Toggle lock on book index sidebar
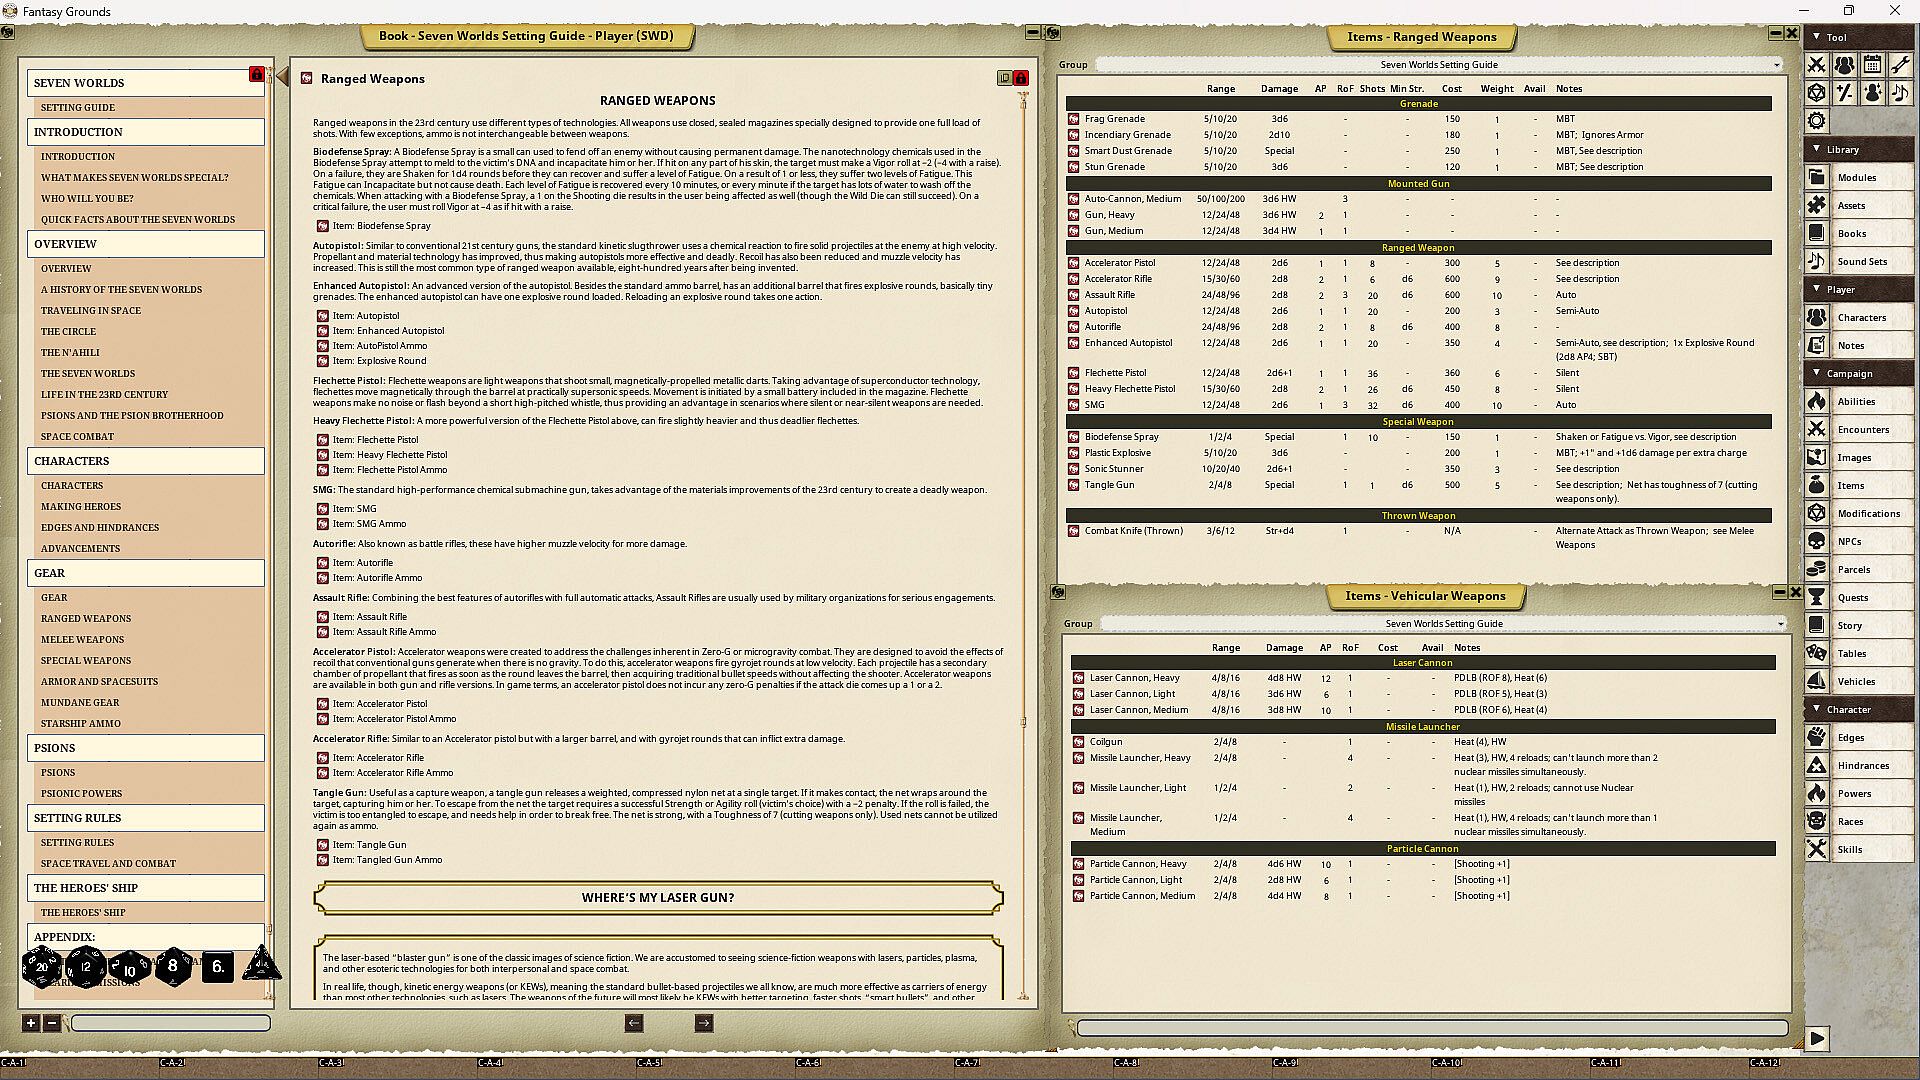 256,75
